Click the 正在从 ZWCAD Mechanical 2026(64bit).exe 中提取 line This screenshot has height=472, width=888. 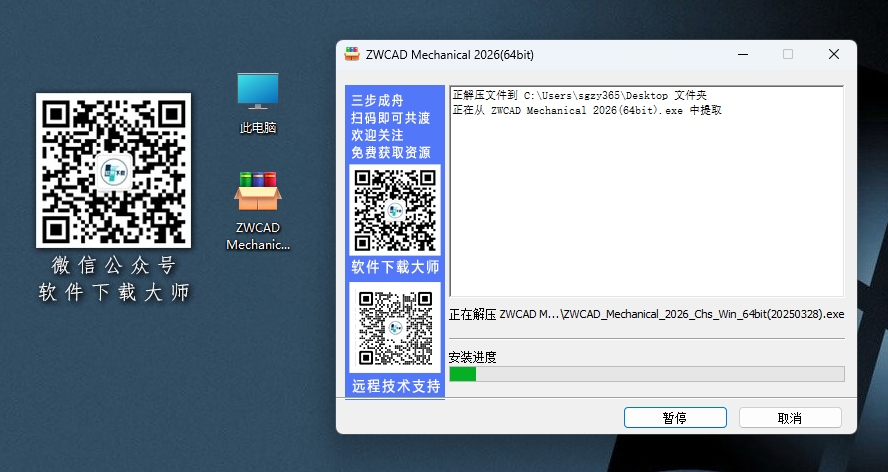click(587, 110)
